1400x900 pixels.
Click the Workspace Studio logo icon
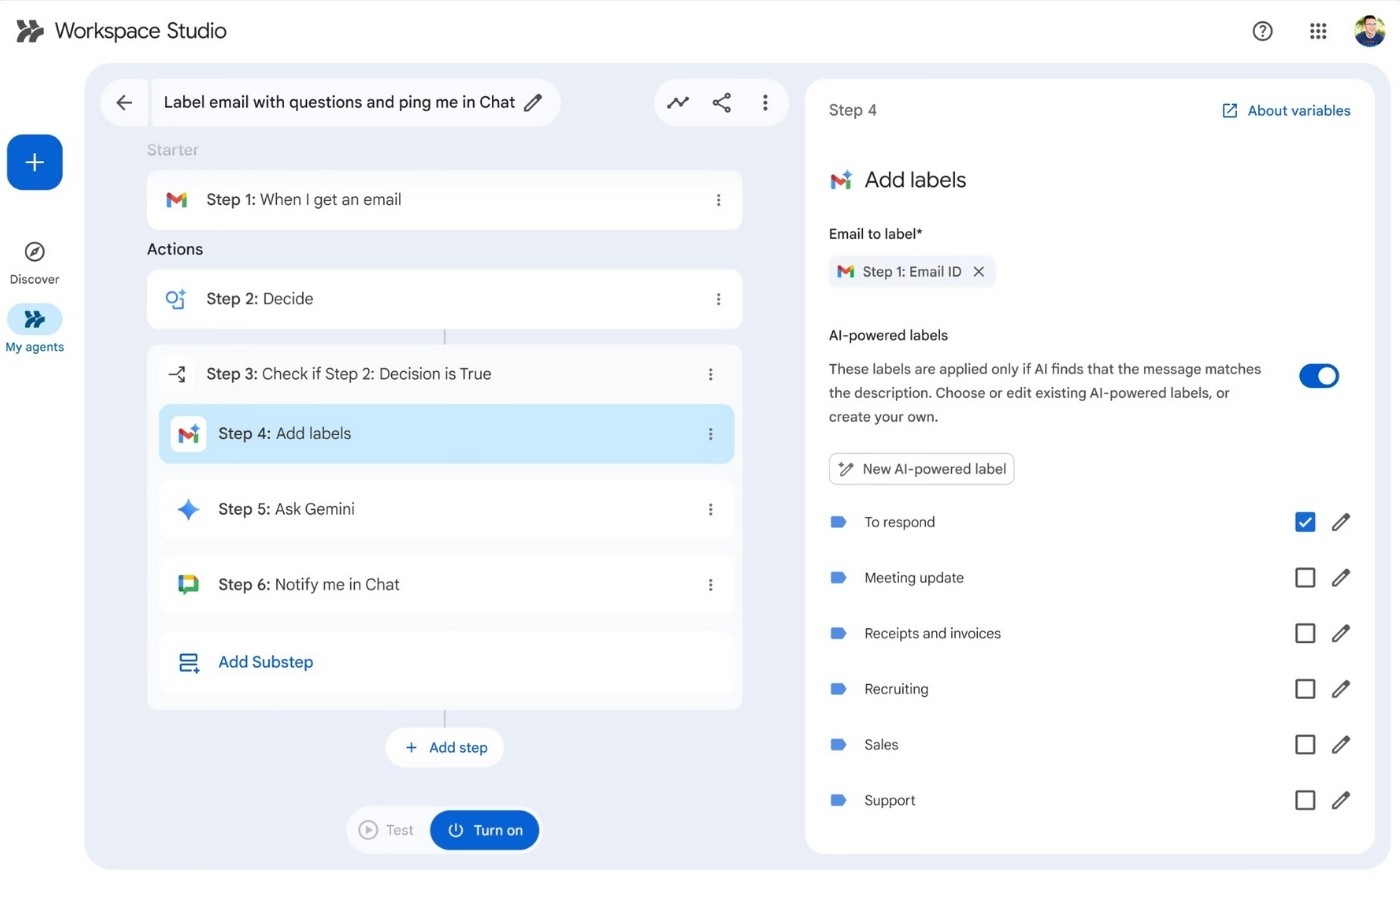[x=30, y=31]
